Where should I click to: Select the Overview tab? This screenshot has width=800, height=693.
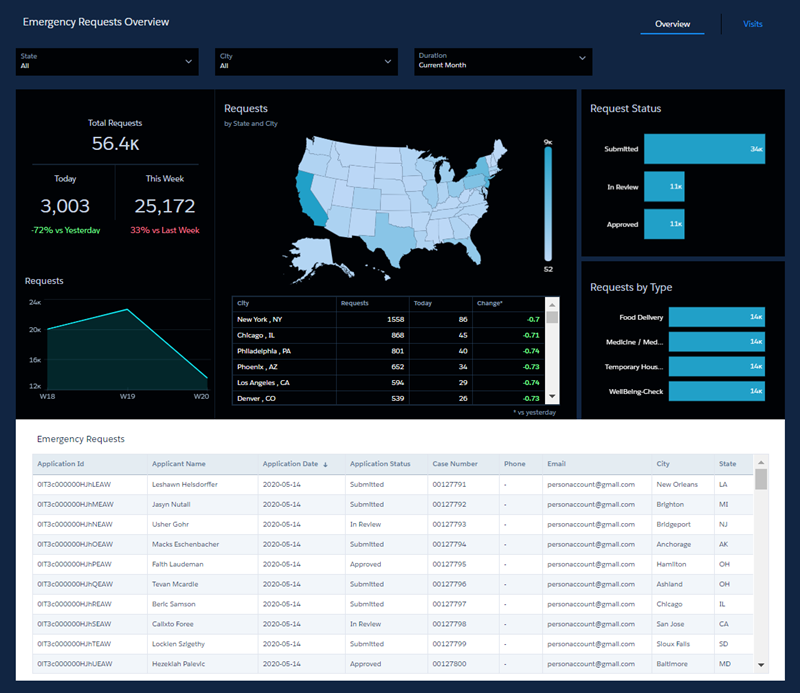[x=671, y=23]
